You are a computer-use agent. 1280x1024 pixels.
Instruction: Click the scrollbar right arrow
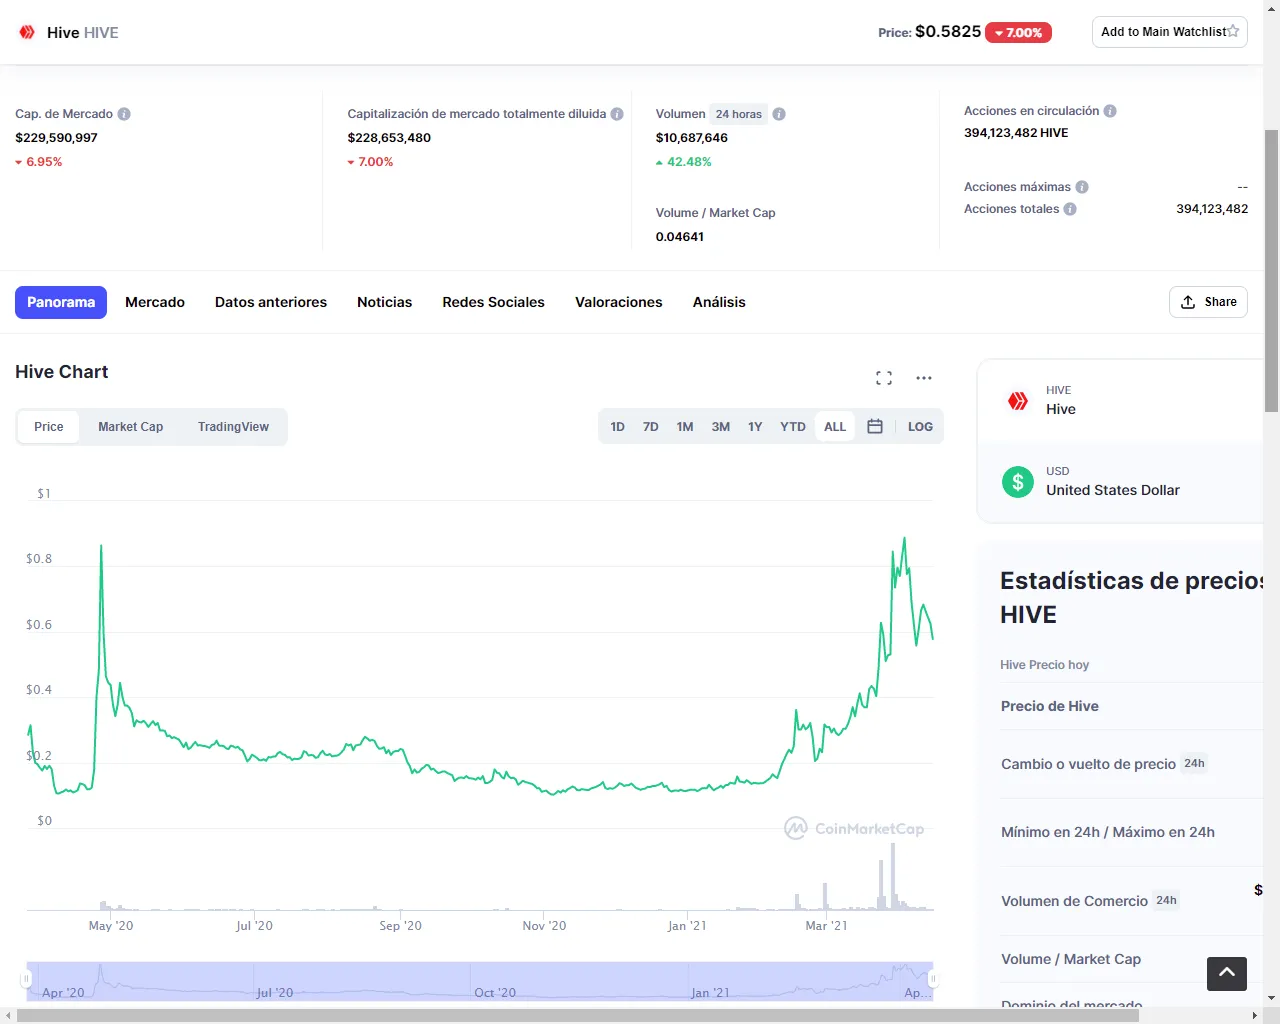(1255, 1015)
